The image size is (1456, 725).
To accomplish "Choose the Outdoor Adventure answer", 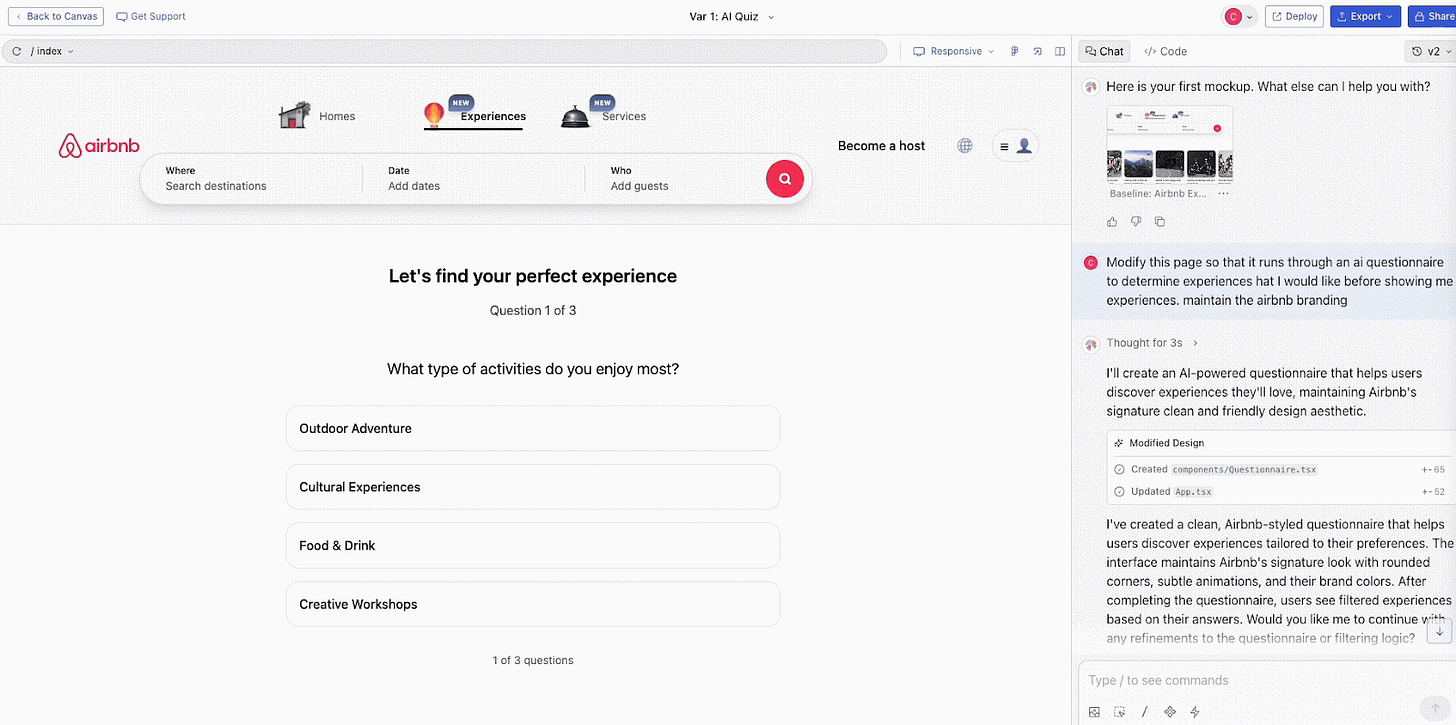I will point(533,428).
